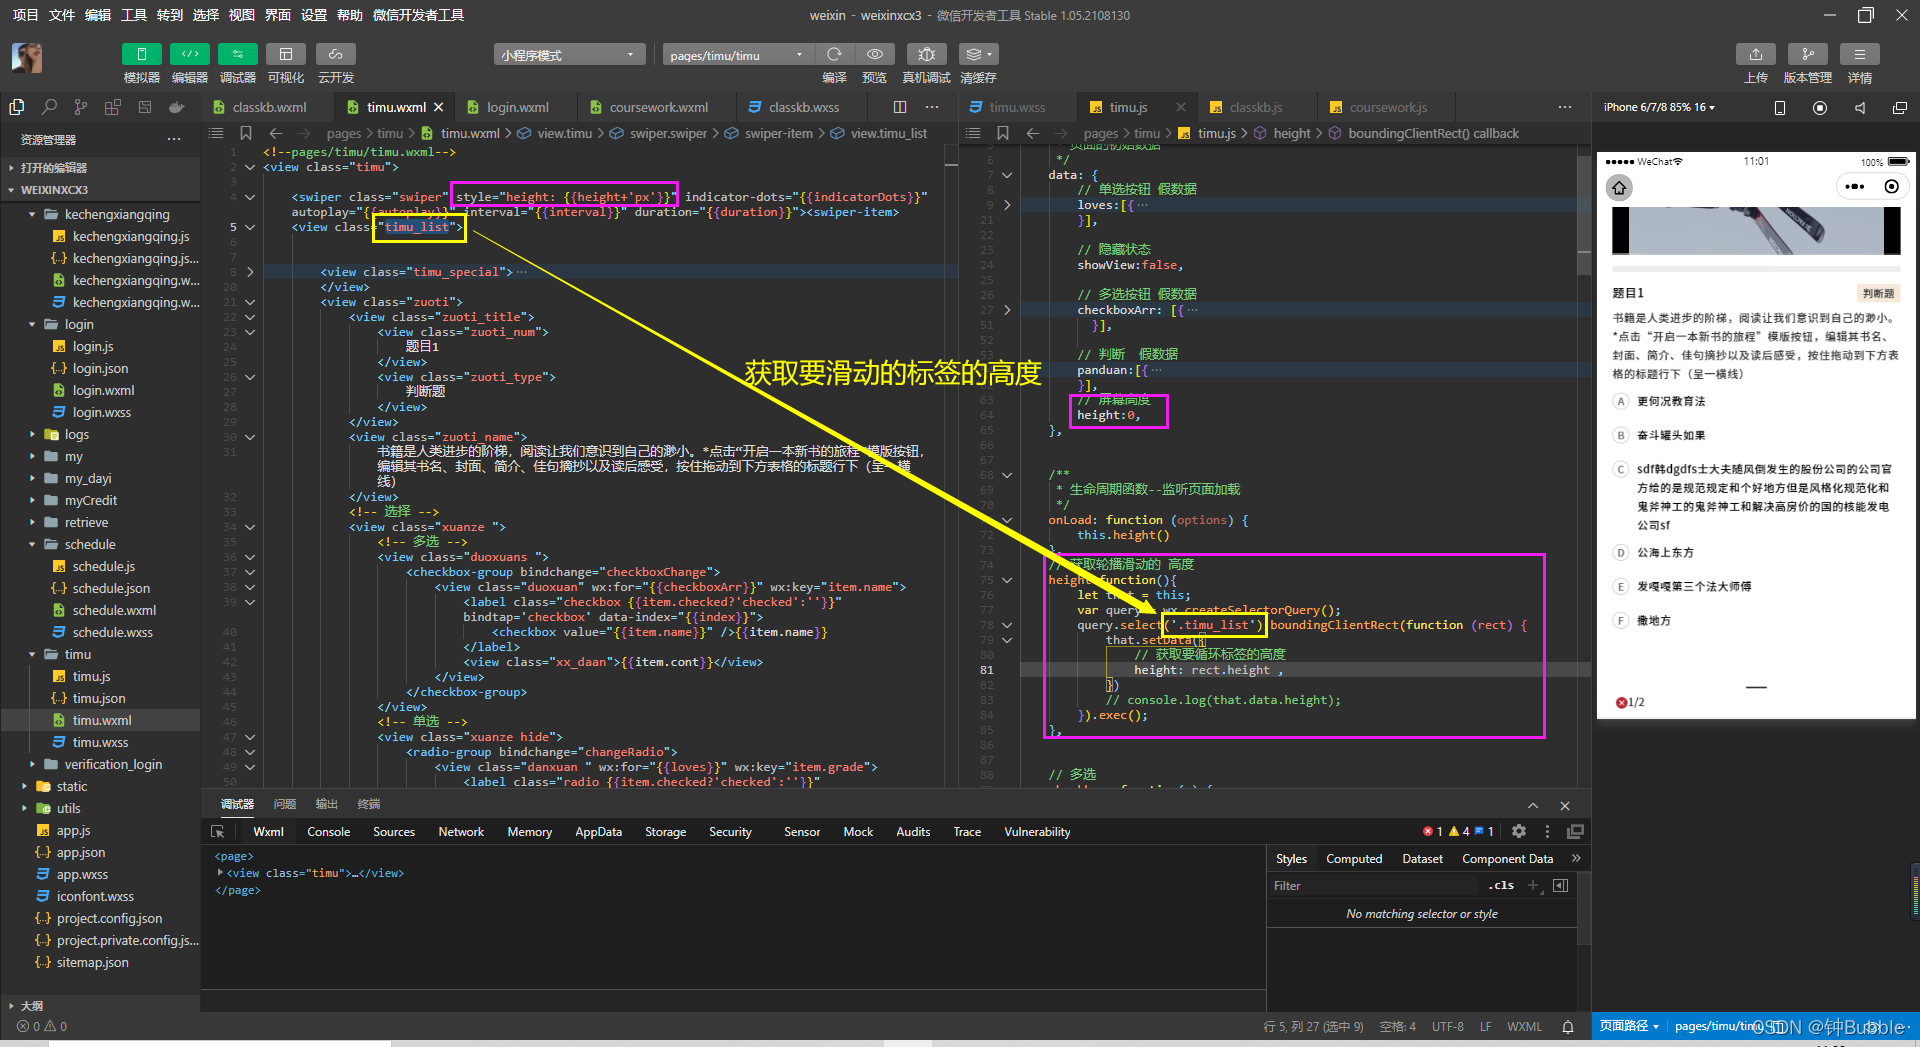Switch to the login.wxml editor tab
Viewport: 1920px width, 1047px height.
click(517, 107)
